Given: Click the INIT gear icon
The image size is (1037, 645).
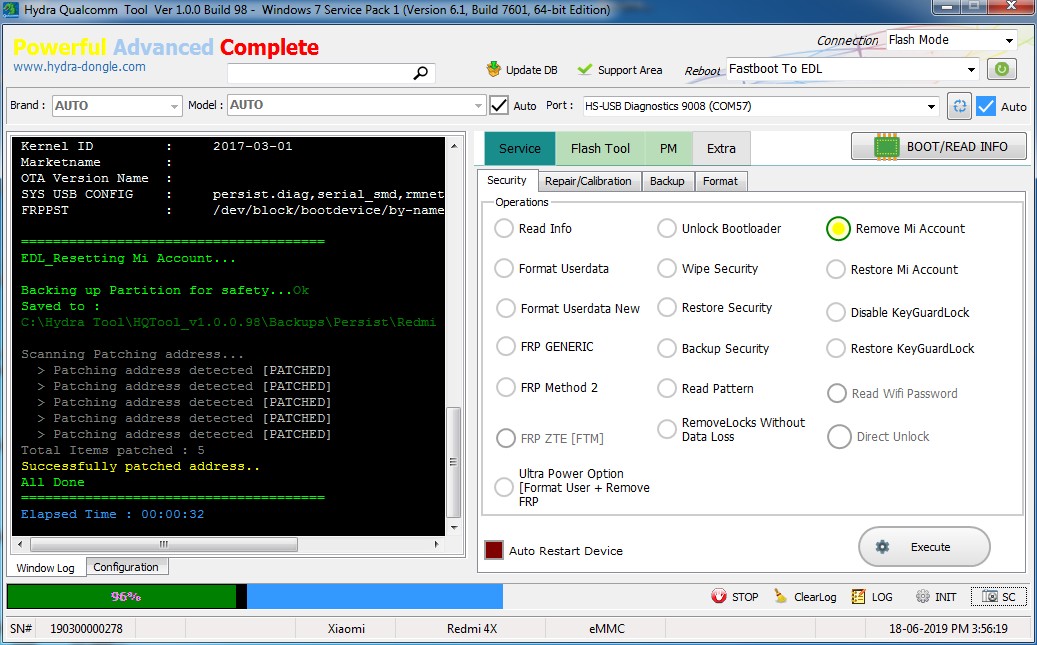Looking at the screenshot, I should (x=923, y=597).
